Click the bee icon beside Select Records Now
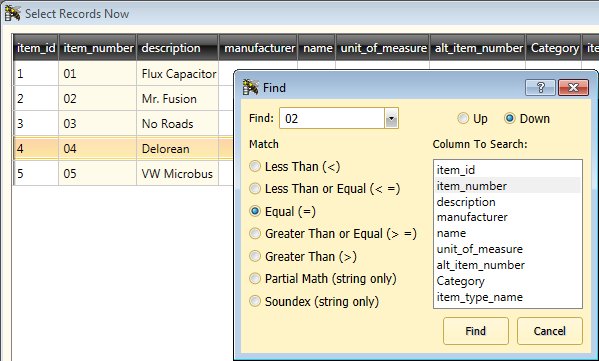 pos(12,13)
